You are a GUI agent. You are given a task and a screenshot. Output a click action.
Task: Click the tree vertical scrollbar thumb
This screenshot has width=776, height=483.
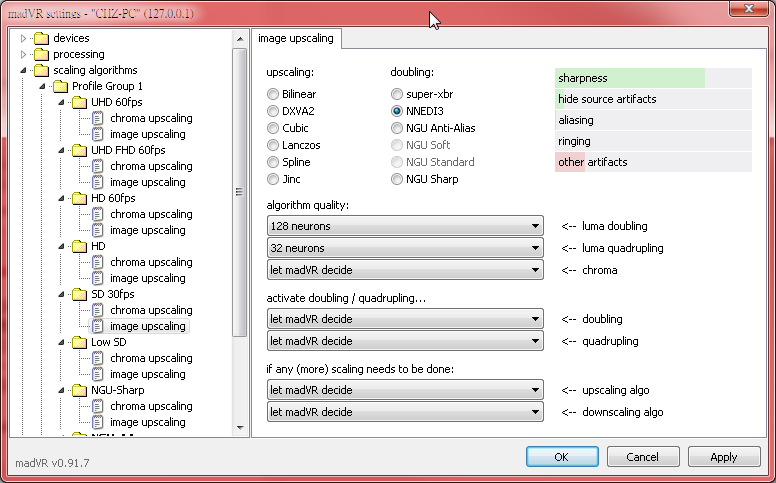tap(240, 192)
